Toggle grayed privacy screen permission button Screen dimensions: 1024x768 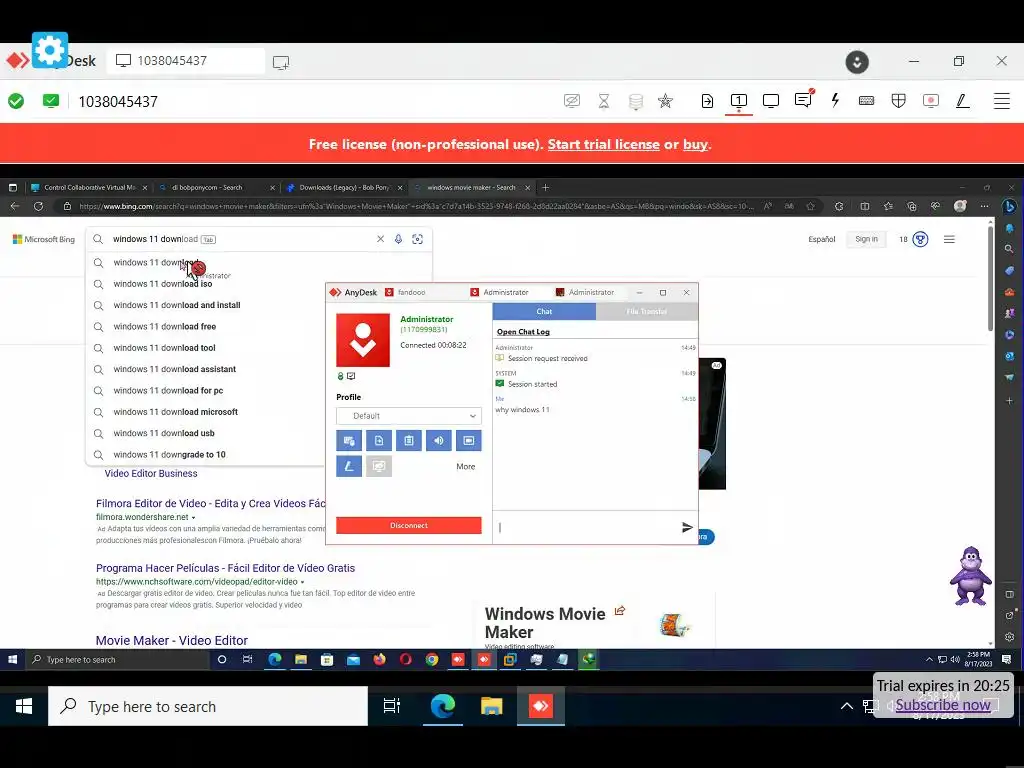tap(379, 466)
